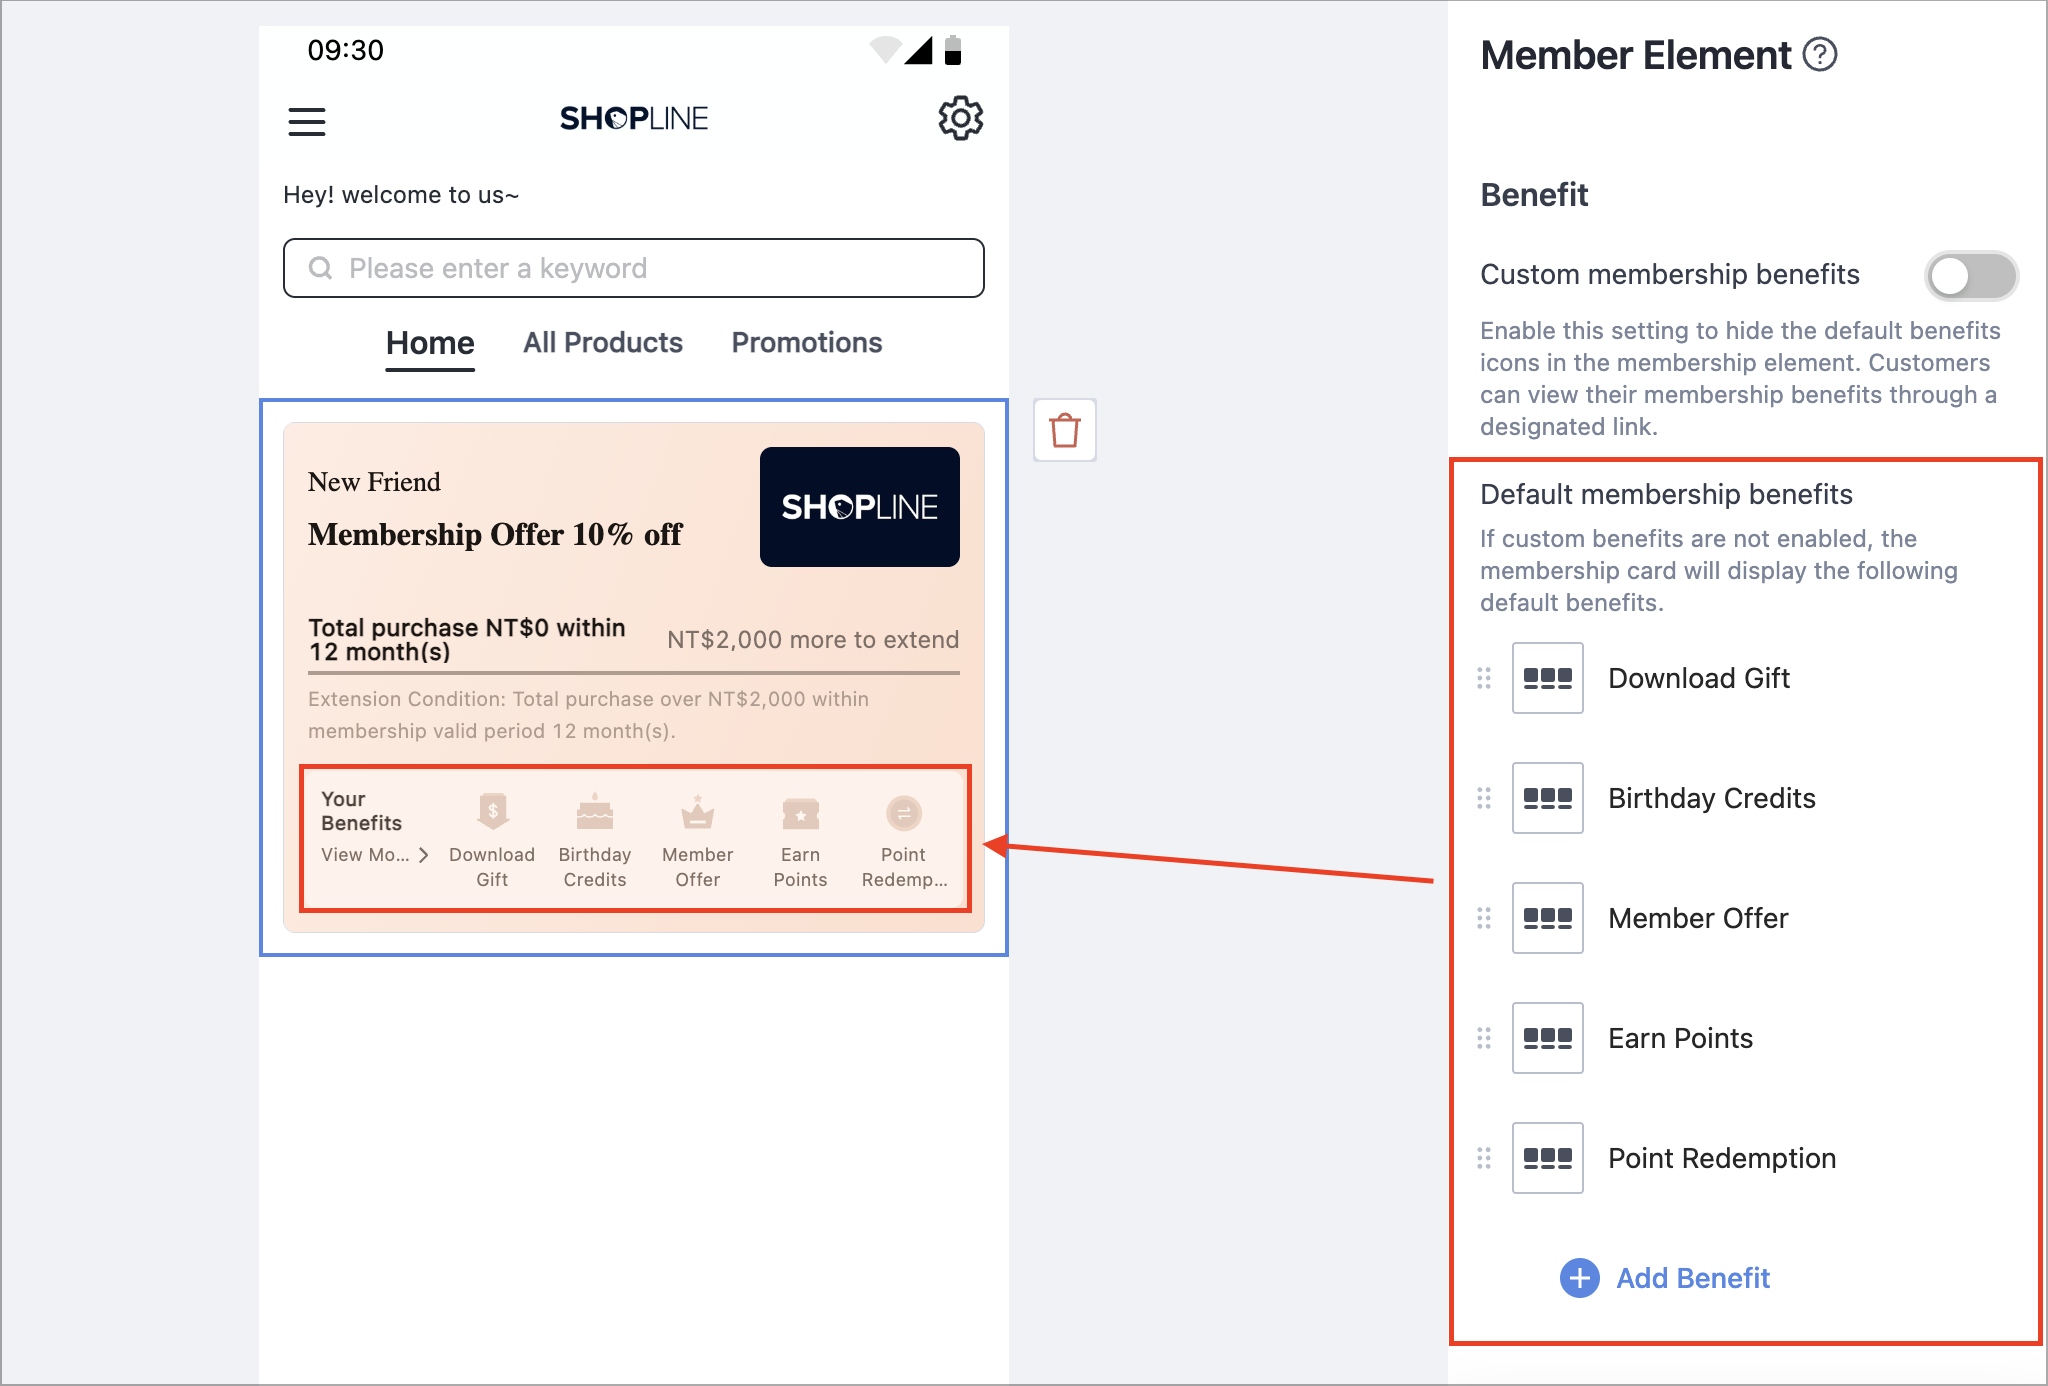2048x1386 pixels.
Task: Select icon thumbnail for Member Offer benefit
Action: tap(1548, 918)
